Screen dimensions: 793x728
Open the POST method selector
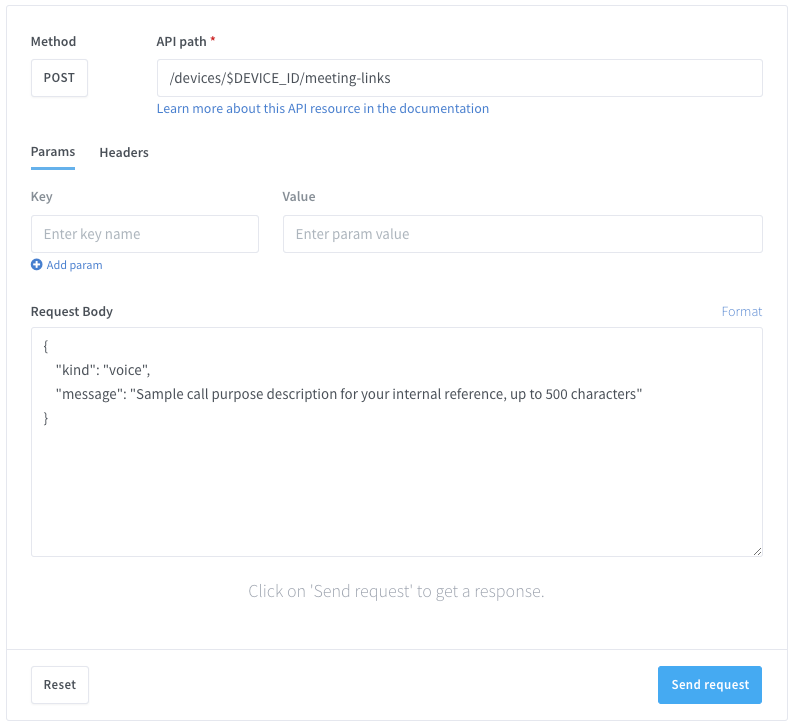point(59,78)
